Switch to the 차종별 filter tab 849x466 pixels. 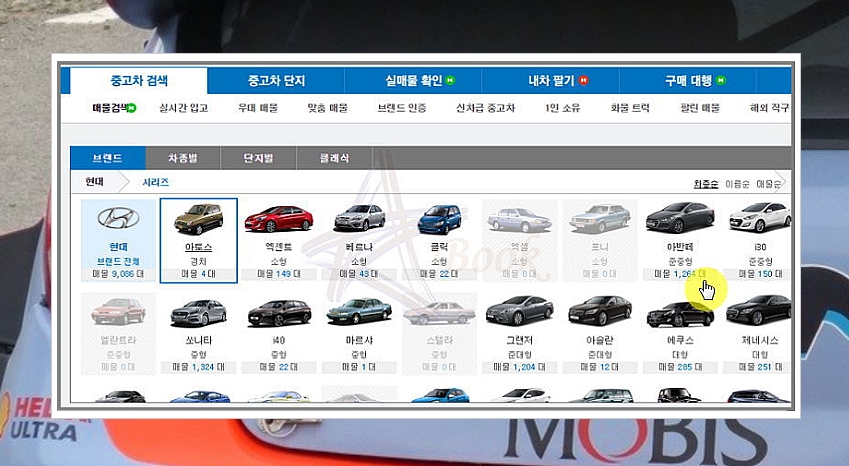point(183,158)
